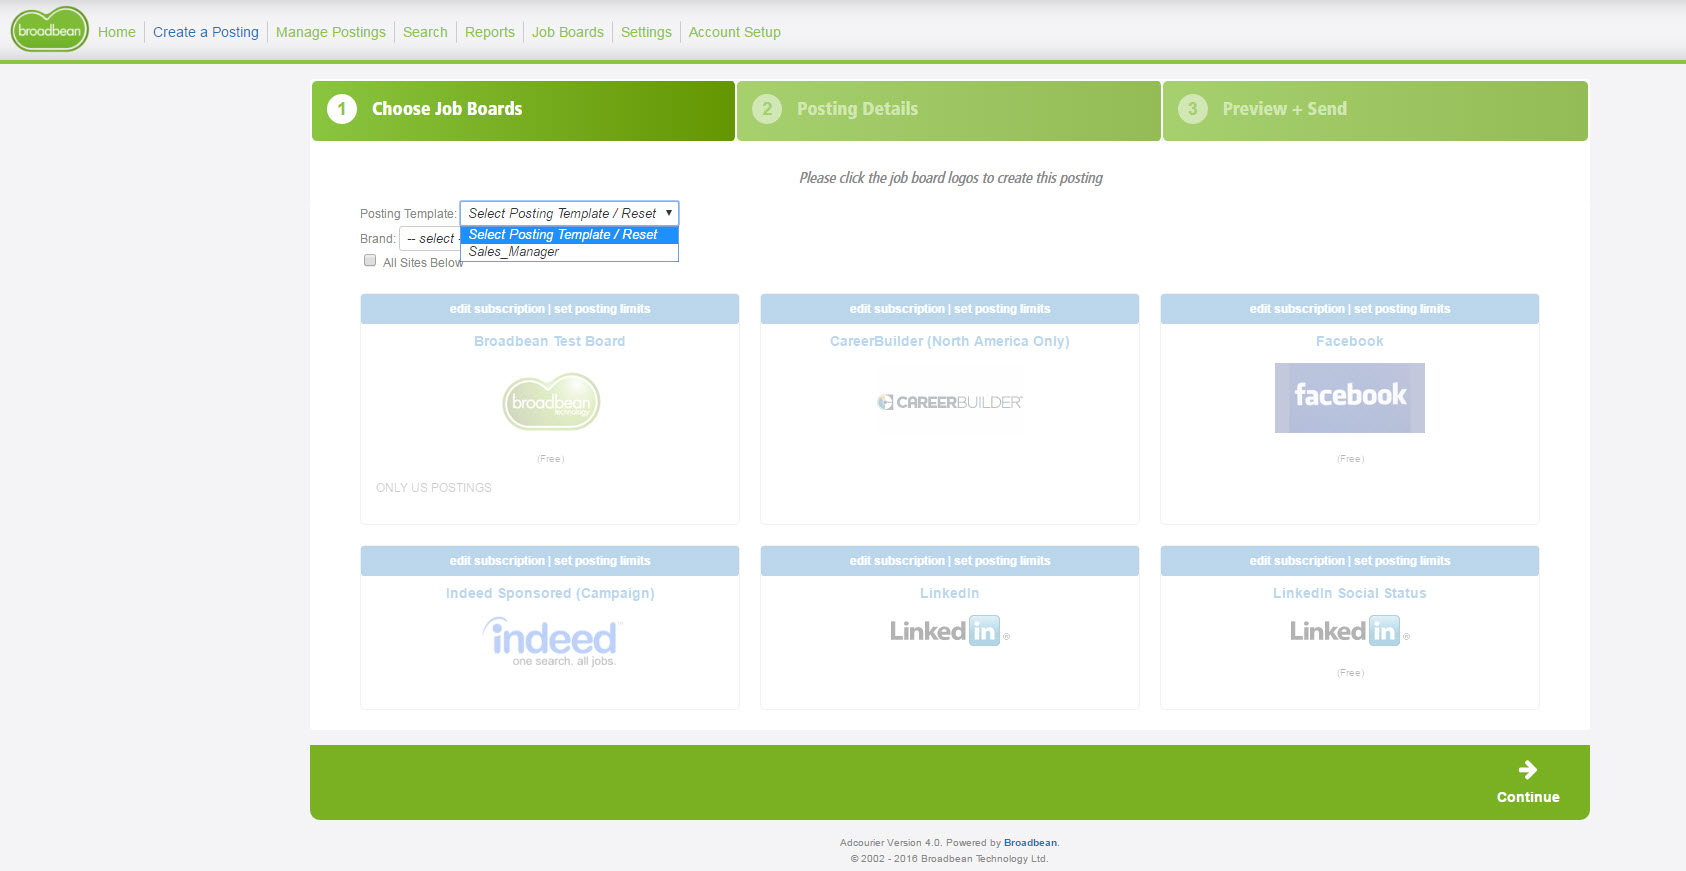Viewport: 1686px width, 871px height.
Task: Switch to Preview + Send step
Action: (x=1375, y=110)
